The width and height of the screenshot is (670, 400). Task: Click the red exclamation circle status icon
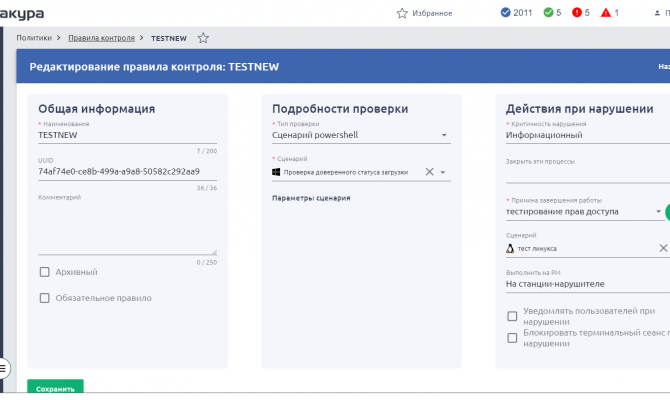576,13
